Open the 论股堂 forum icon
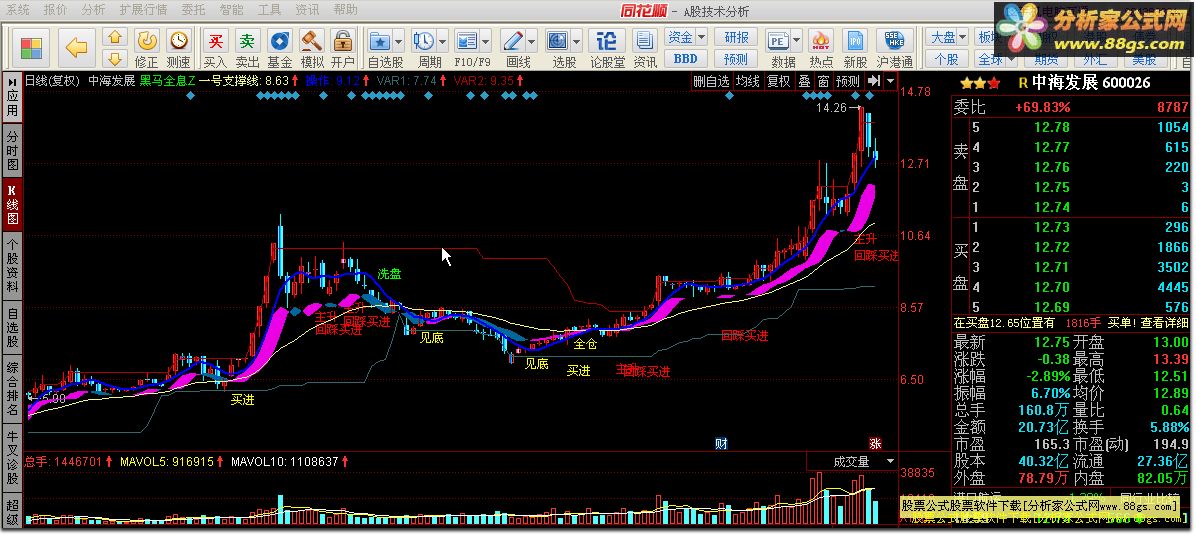The height and width of the screenshot is (535, 1196). [607, 48]
